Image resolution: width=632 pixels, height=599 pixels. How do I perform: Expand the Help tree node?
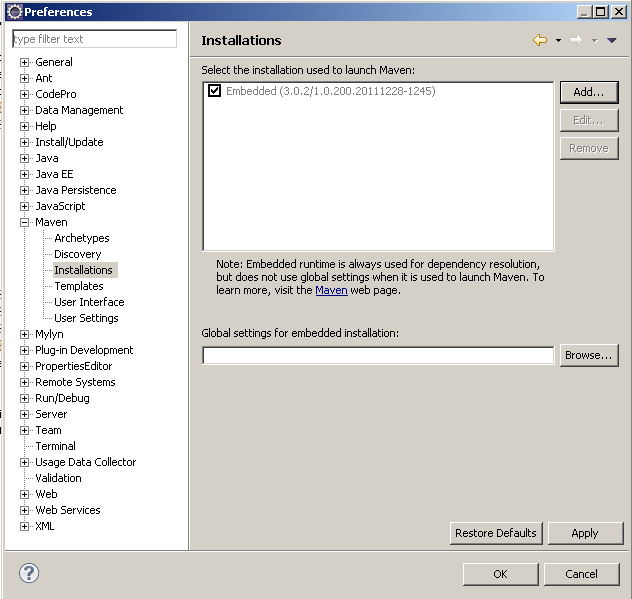(25, 126)
